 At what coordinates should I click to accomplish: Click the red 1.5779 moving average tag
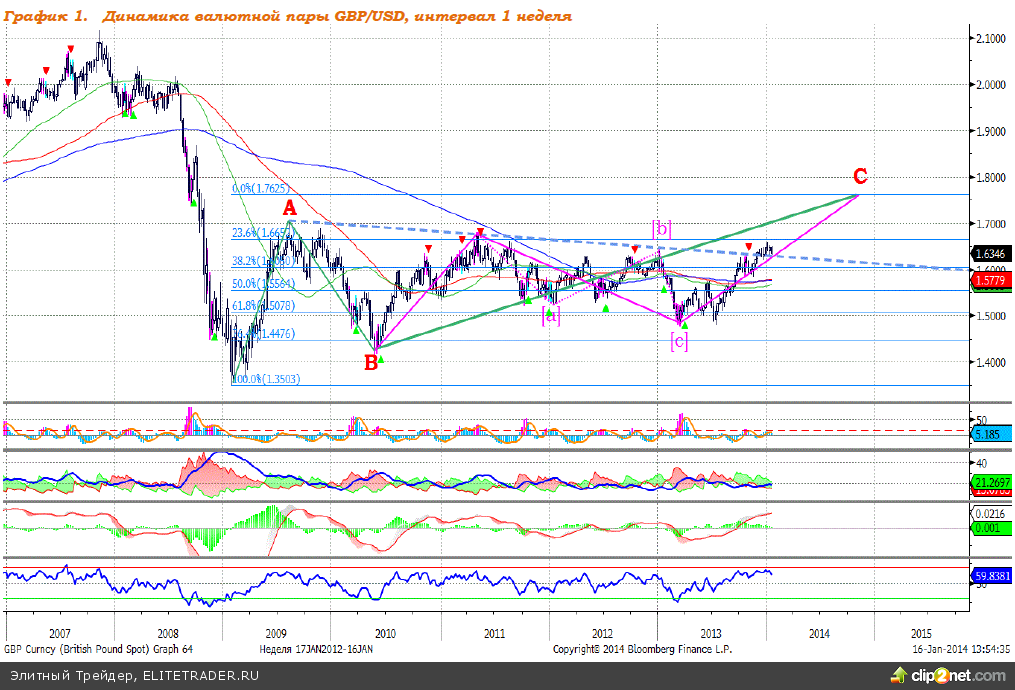tap(989, 282)
